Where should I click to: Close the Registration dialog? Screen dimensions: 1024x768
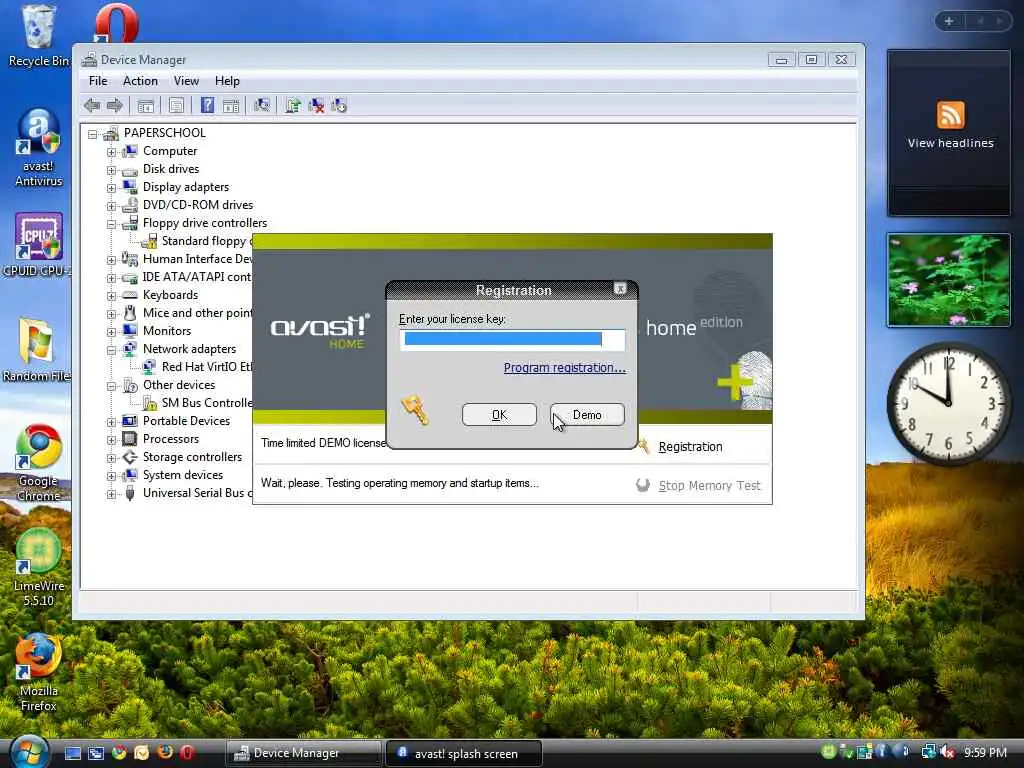pos(620,289)
